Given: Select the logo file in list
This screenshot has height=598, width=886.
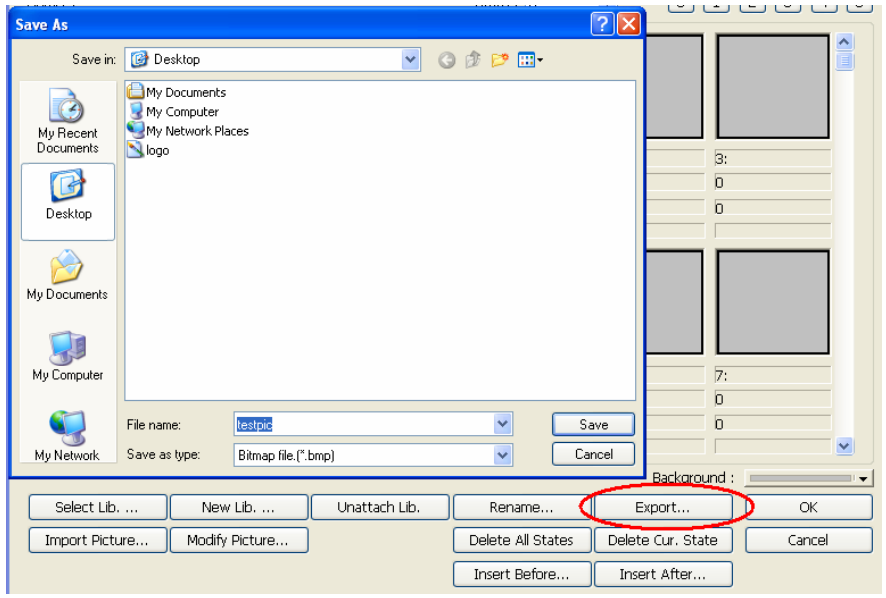Looking at the screenshot, I should [148, 150].
